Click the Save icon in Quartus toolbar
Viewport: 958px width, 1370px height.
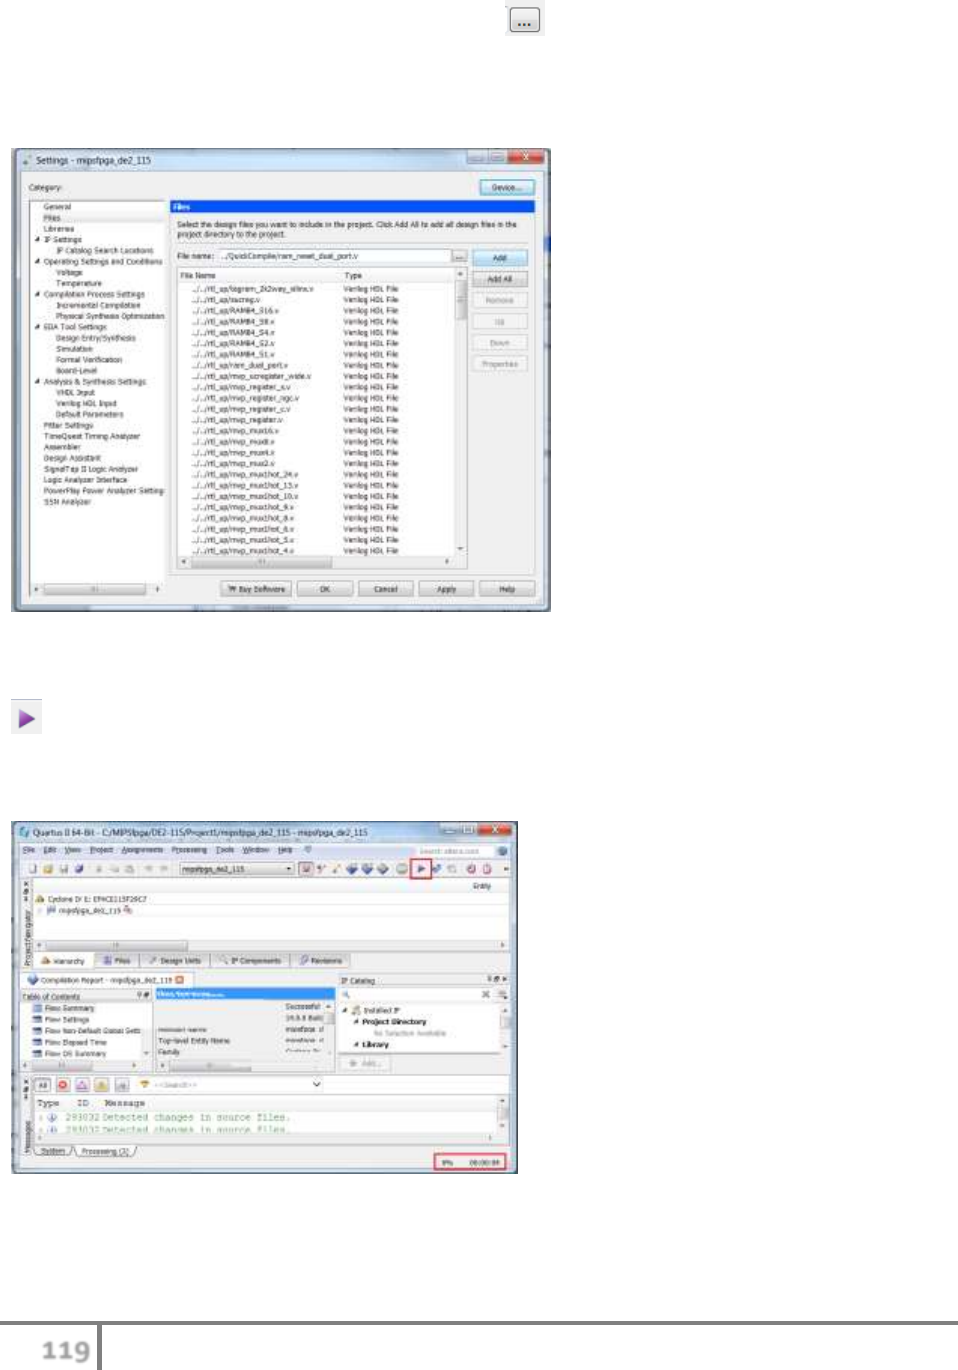pyautogui.click(x=63, y=869)
